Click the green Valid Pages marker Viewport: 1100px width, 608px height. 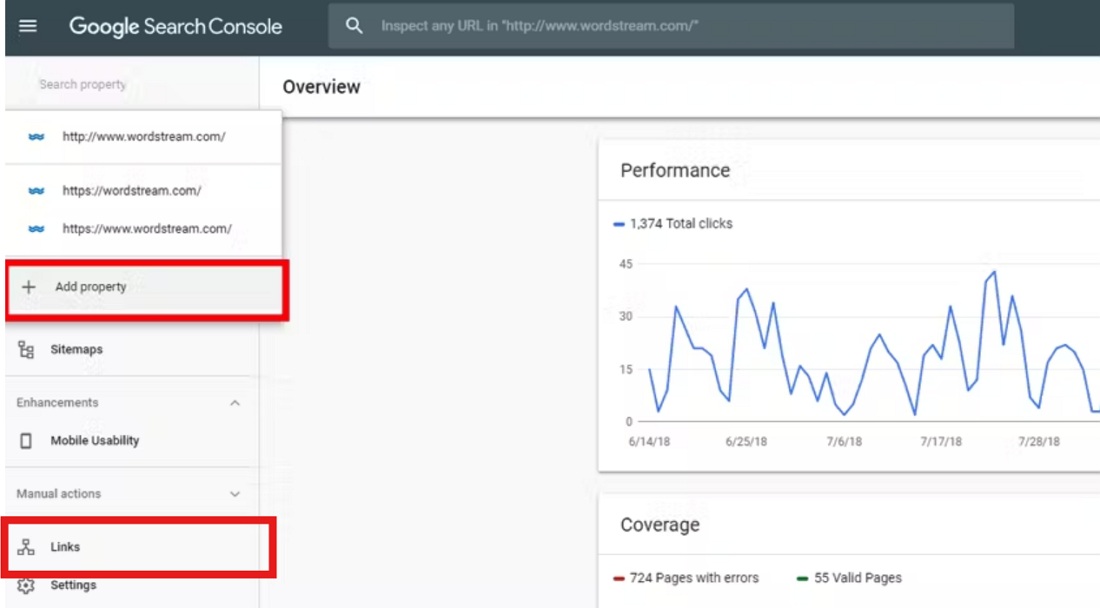803,579
